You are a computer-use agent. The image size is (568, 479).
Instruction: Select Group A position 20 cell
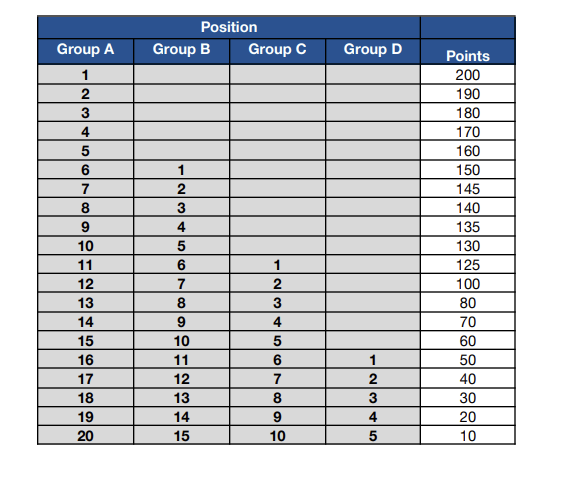tap(85, 435)
